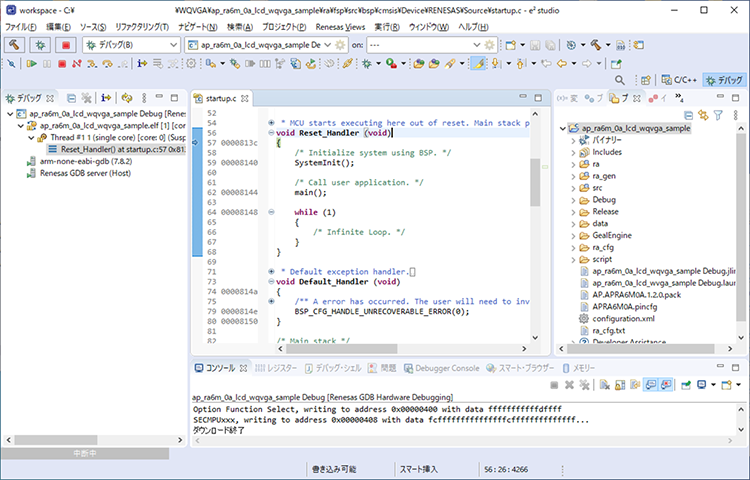The height and width of the screenshot is (480, 750).
Task: Click line 59 SystemInit(); in the editor
Action: coord(324,163)
